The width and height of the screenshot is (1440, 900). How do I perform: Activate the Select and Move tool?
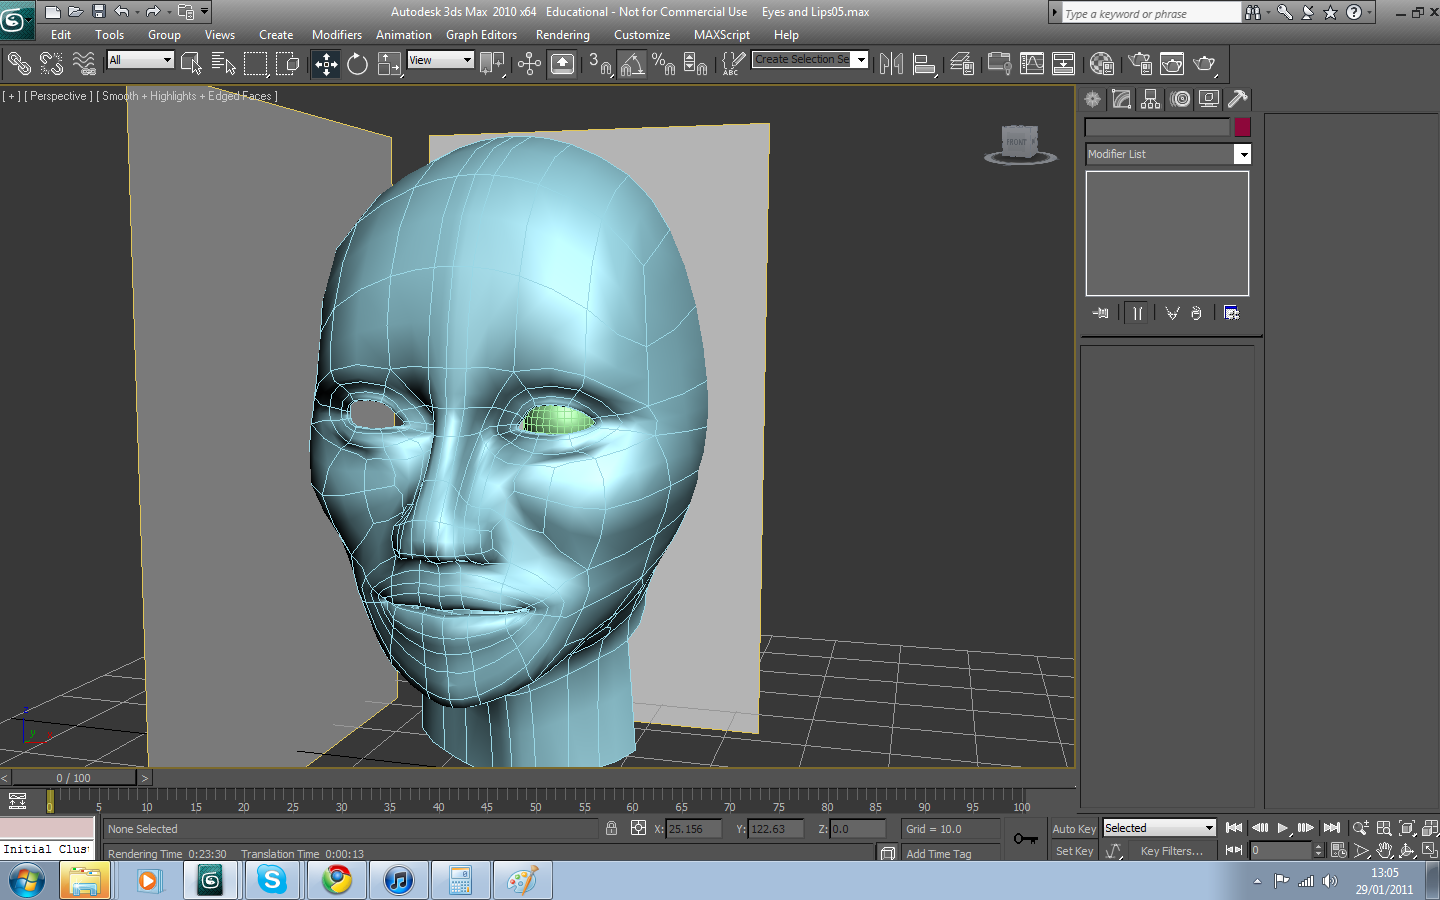(x=325, y=63)
